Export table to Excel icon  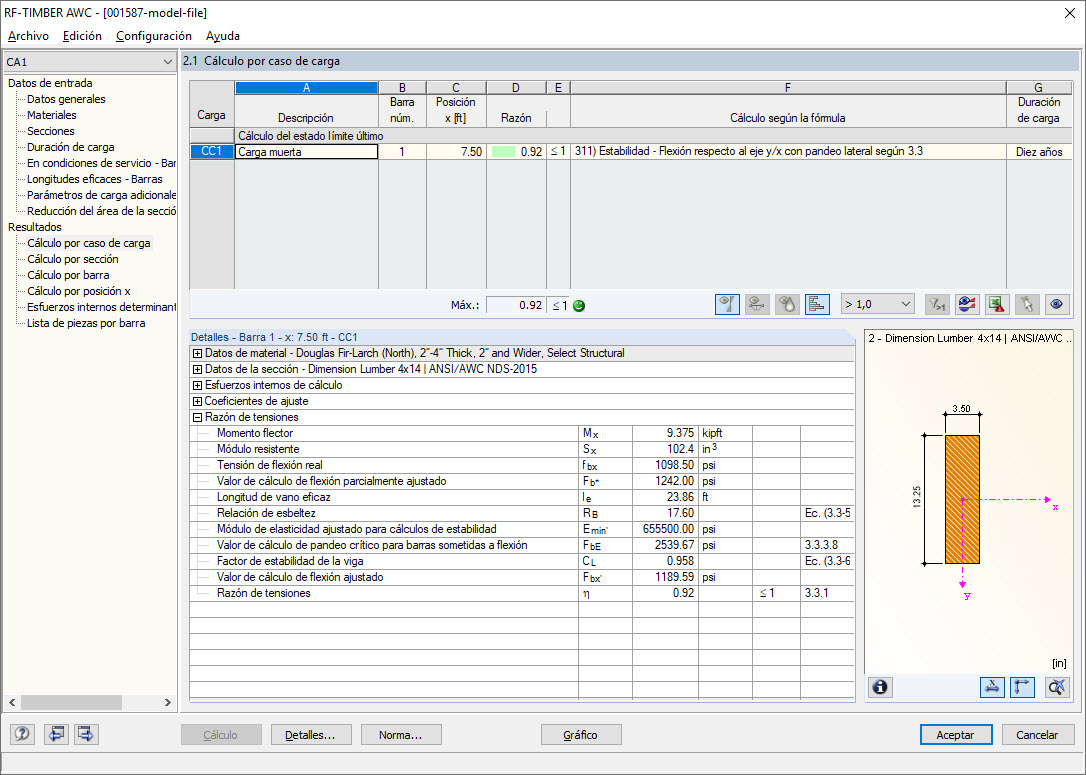997,304
